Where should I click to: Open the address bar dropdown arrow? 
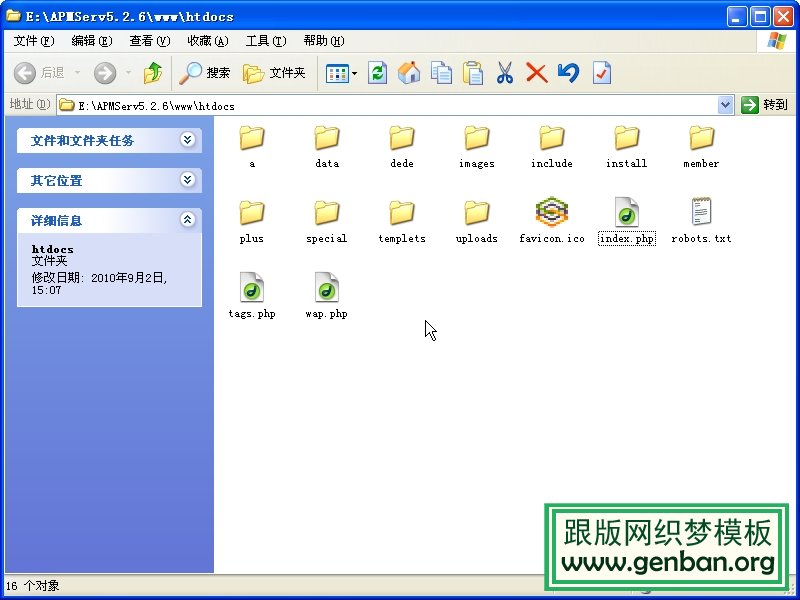point(726,104)
